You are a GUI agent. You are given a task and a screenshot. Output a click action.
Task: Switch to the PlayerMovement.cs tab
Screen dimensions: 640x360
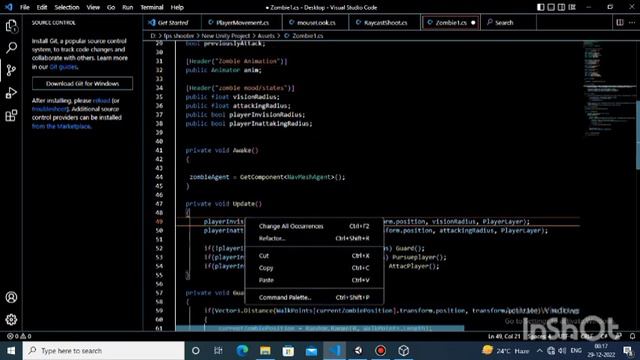click(242, 22)
